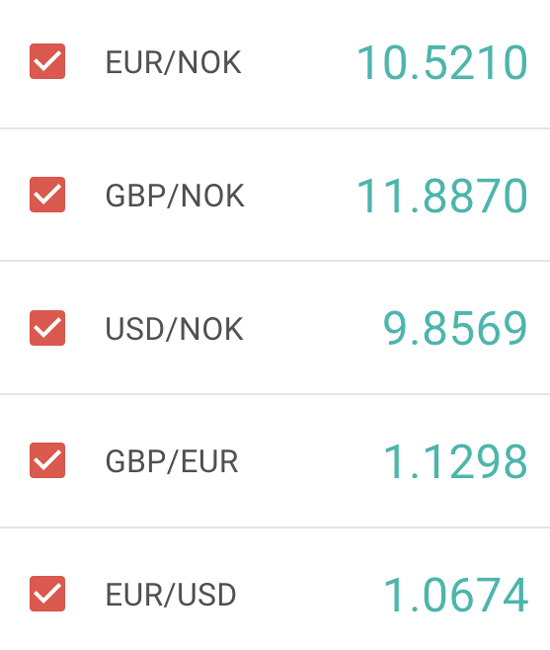
Task: Click the 1.0674 rate value
Action: tap(455, 594)
